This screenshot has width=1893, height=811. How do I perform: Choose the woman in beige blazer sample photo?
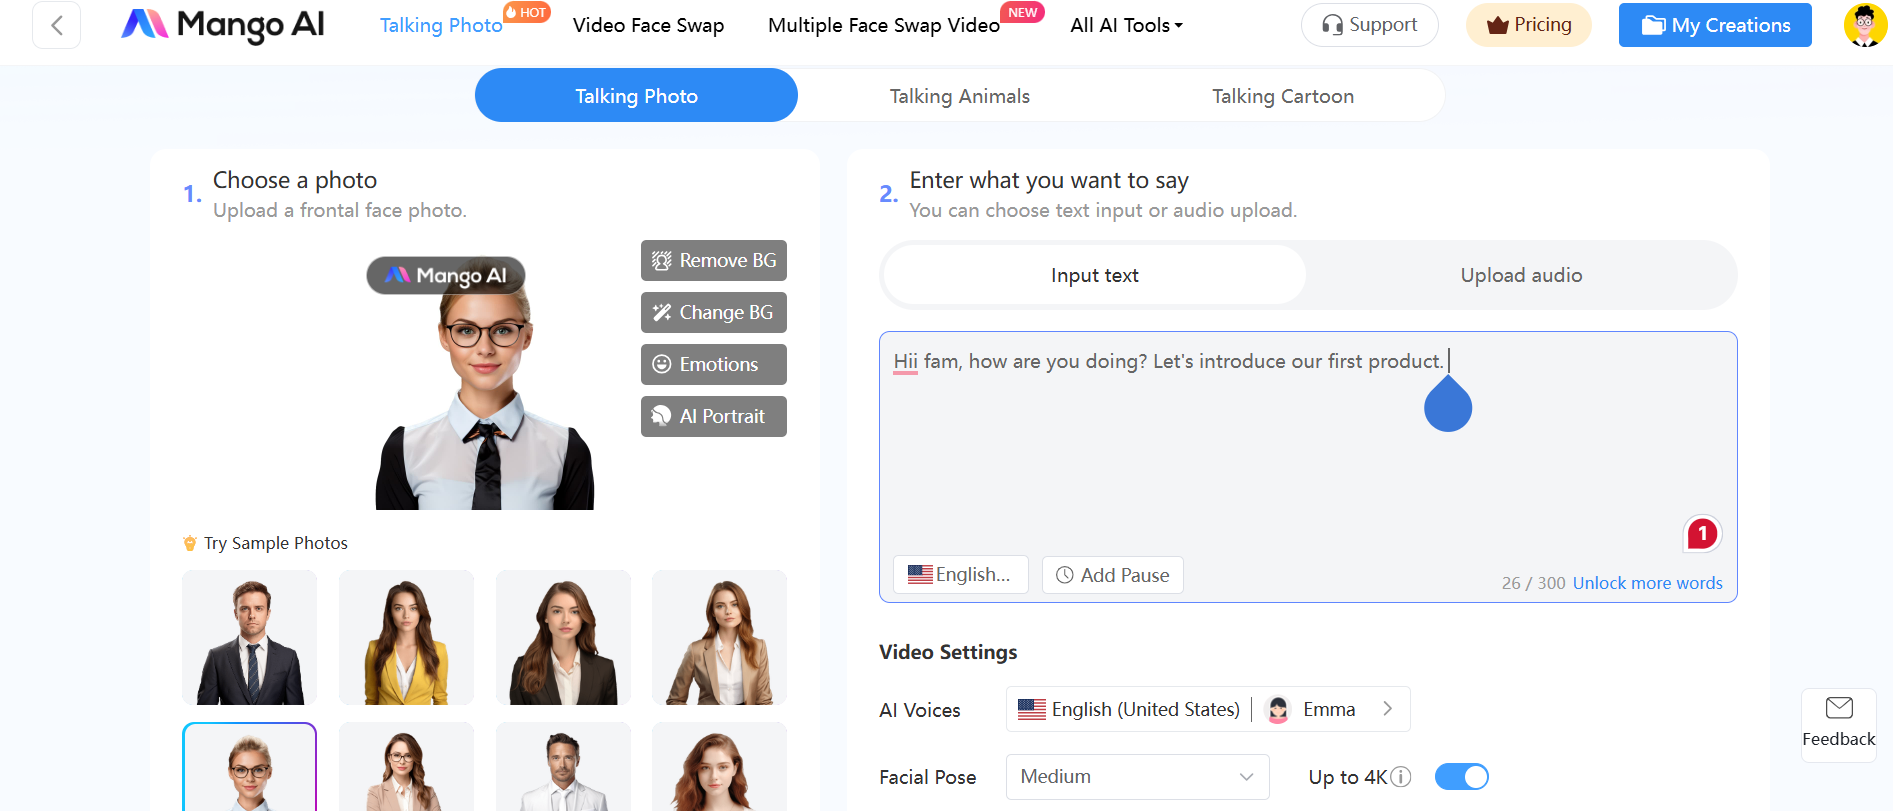point(720,638)
